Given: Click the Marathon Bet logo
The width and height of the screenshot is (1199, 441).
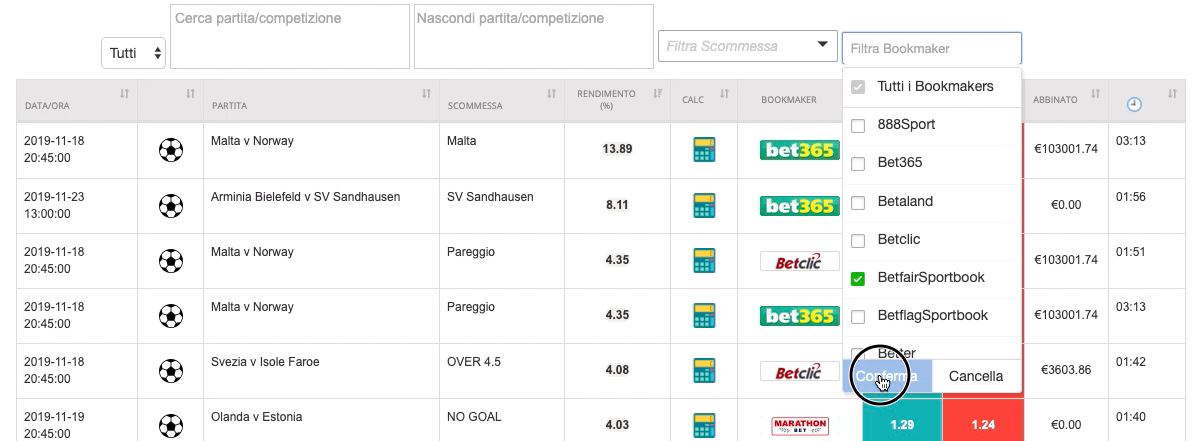Looking at the screenshot, I should (800, 426).
